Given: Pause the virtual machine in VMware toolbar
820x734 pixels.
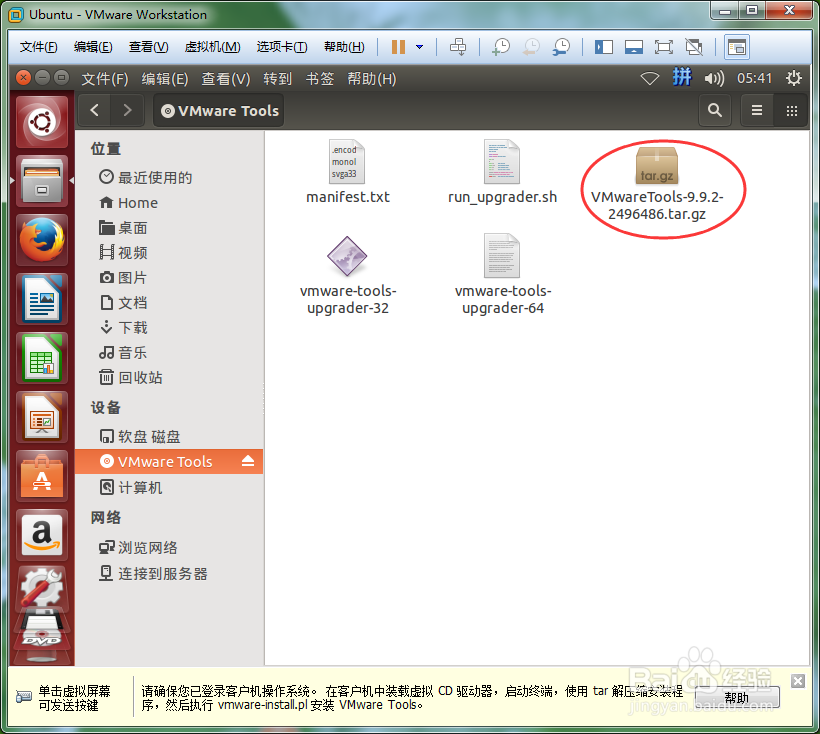Looking at the screenshot, I should tap(398, 47).
